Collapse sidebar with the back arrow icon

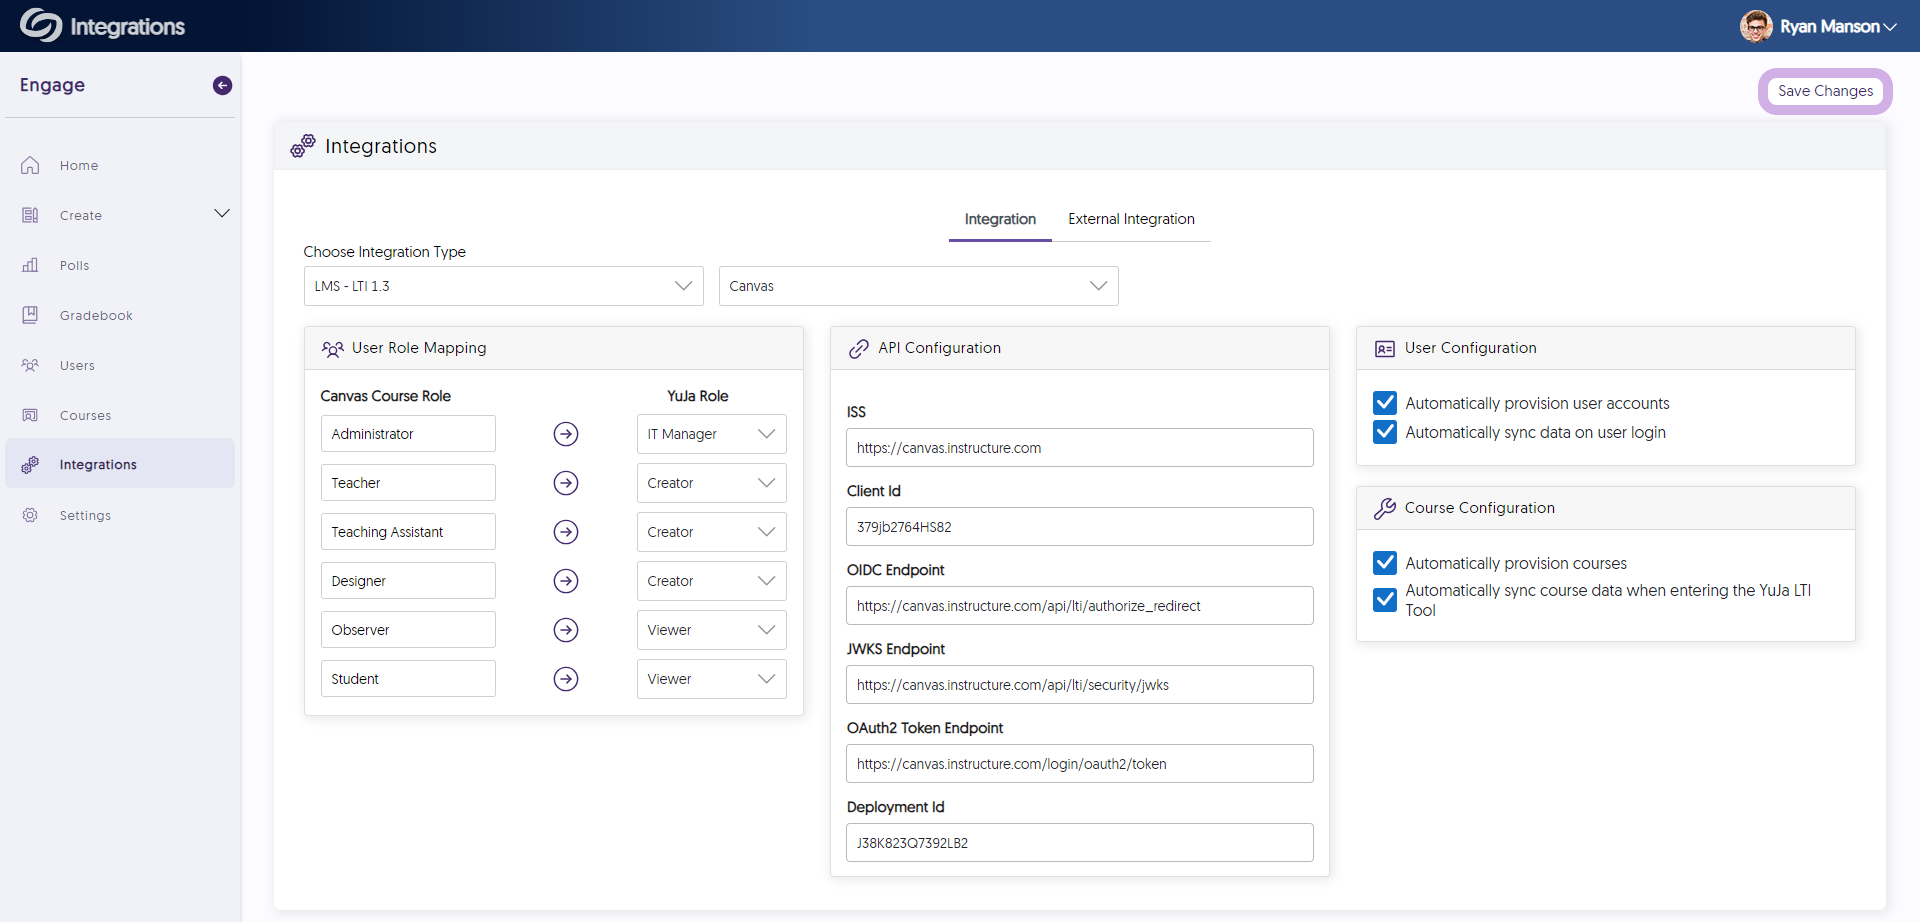point(222,86)
